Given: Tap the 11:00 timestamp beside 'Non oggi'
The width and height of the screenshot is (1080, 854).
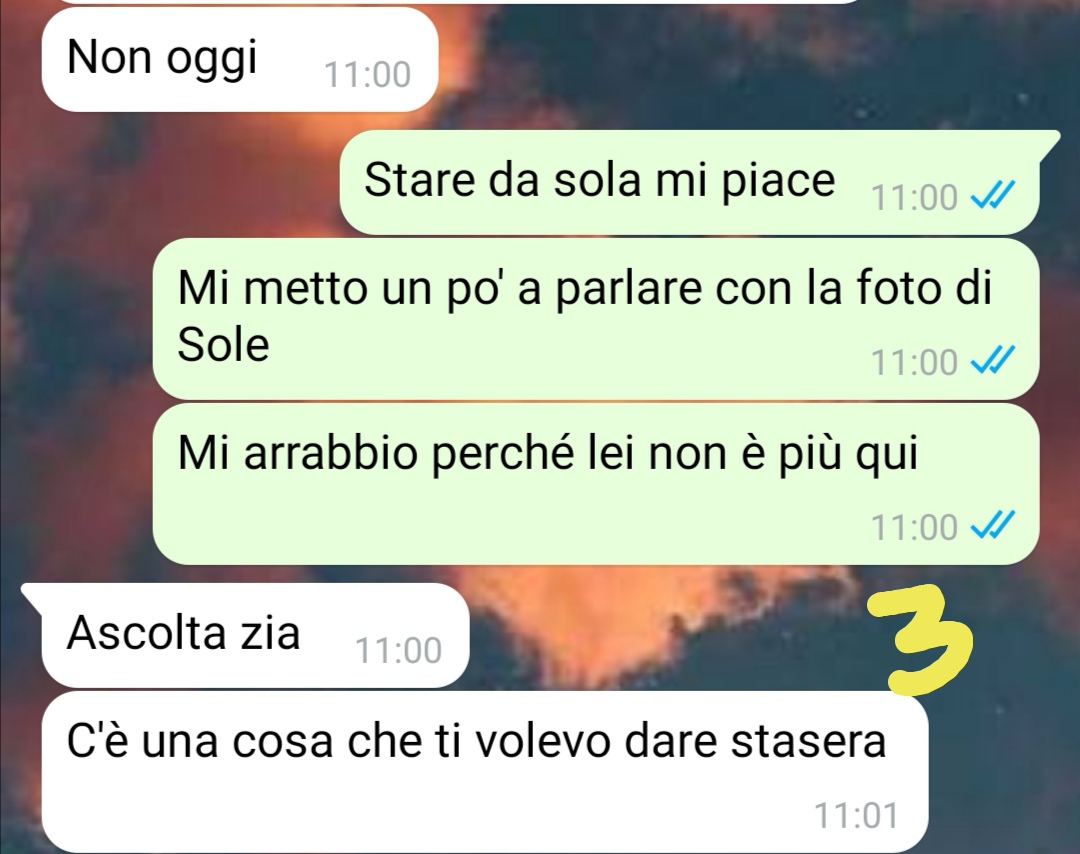Looking at the screenshot, I should [367, 74].
